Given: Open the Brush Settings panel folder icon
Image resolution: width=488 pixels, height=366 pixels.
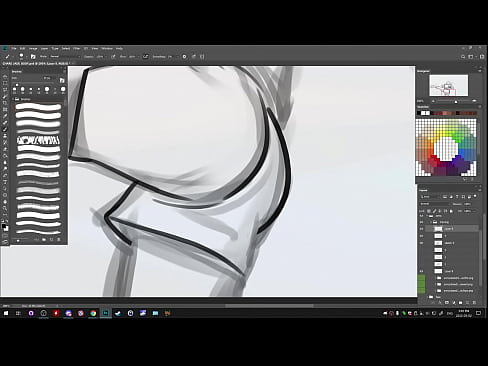Looking at the screenshot, I should pos(33,57).
